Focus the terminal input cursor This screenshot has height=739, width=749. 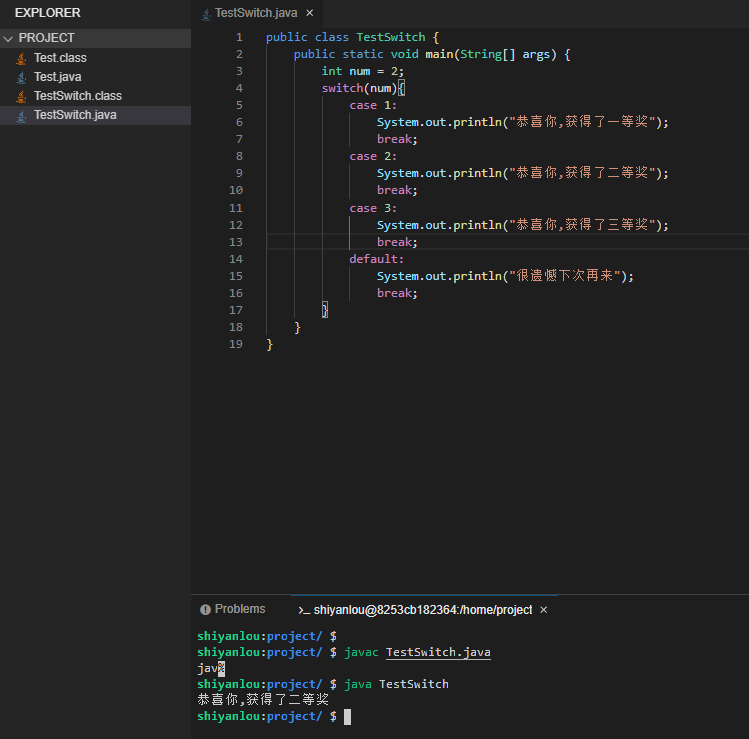click(x=347, y=717)
